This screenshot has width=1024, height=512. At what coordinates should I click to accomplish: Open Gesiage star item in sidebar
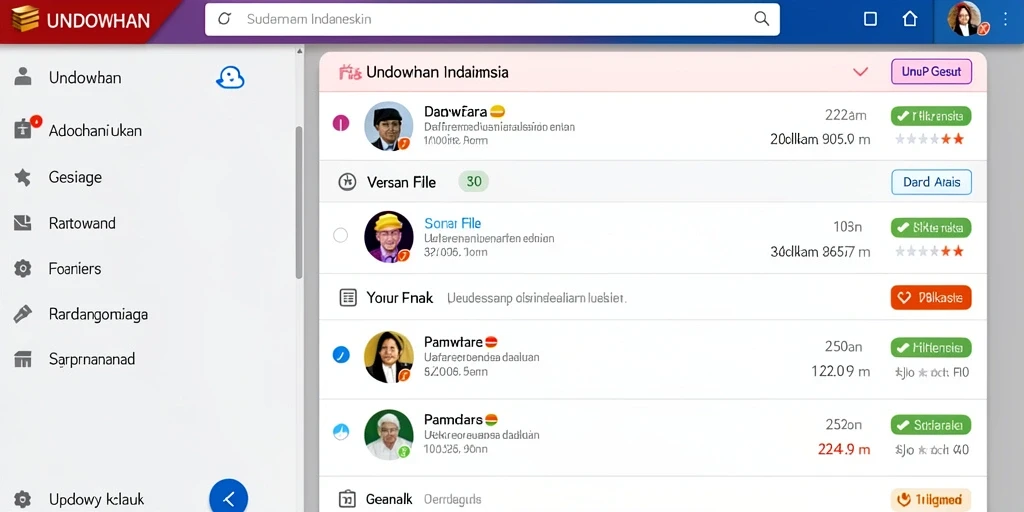click(x=75, y=177)
